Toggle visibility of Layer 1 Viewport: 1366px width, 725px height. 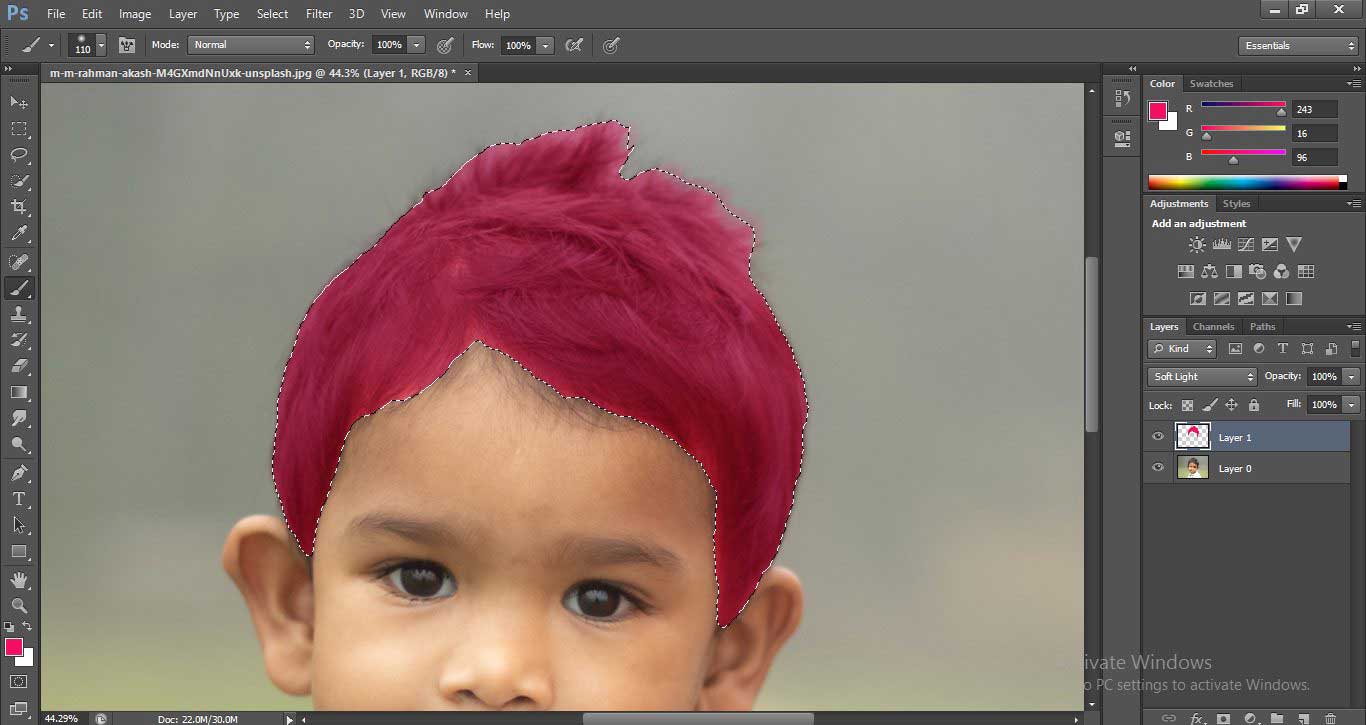point(1158,436)
